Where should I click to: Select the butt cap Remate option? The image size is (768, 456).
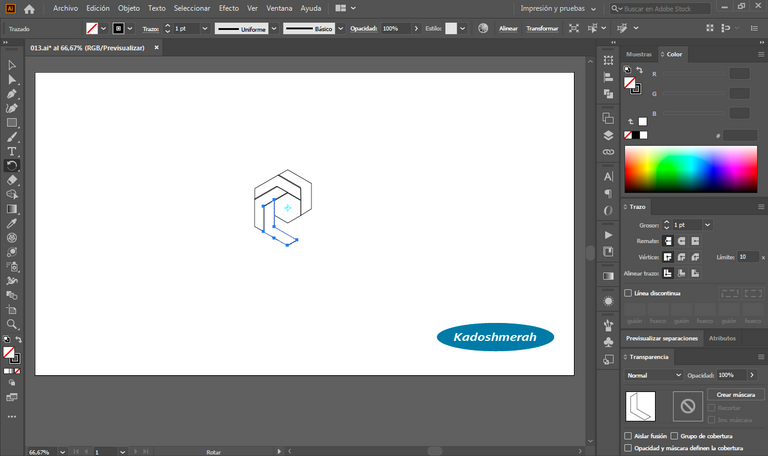668,241
